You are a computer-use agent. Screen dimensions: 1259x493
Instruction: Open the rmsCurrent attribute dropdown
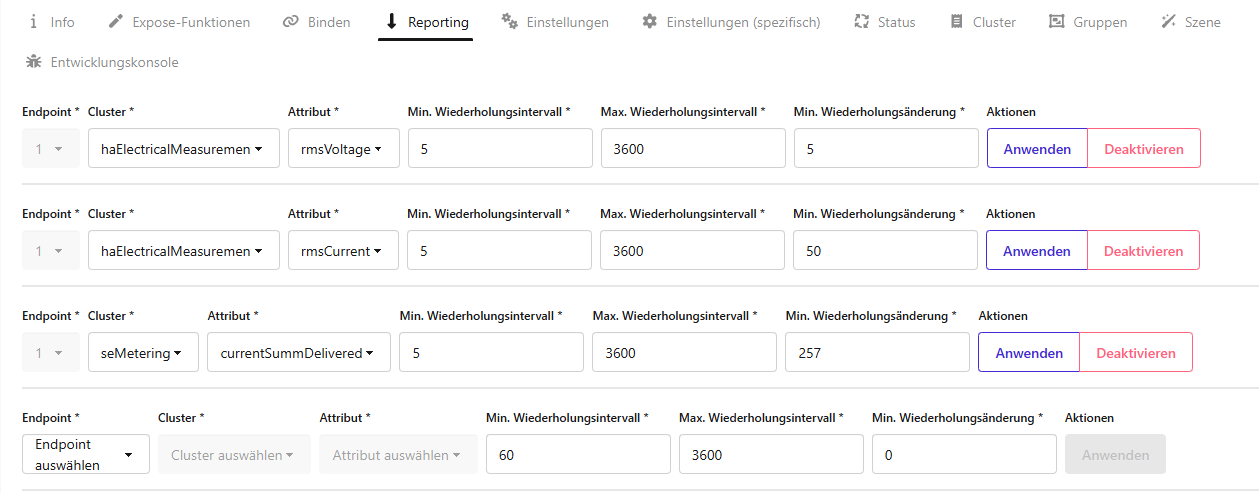coord(343,251)
